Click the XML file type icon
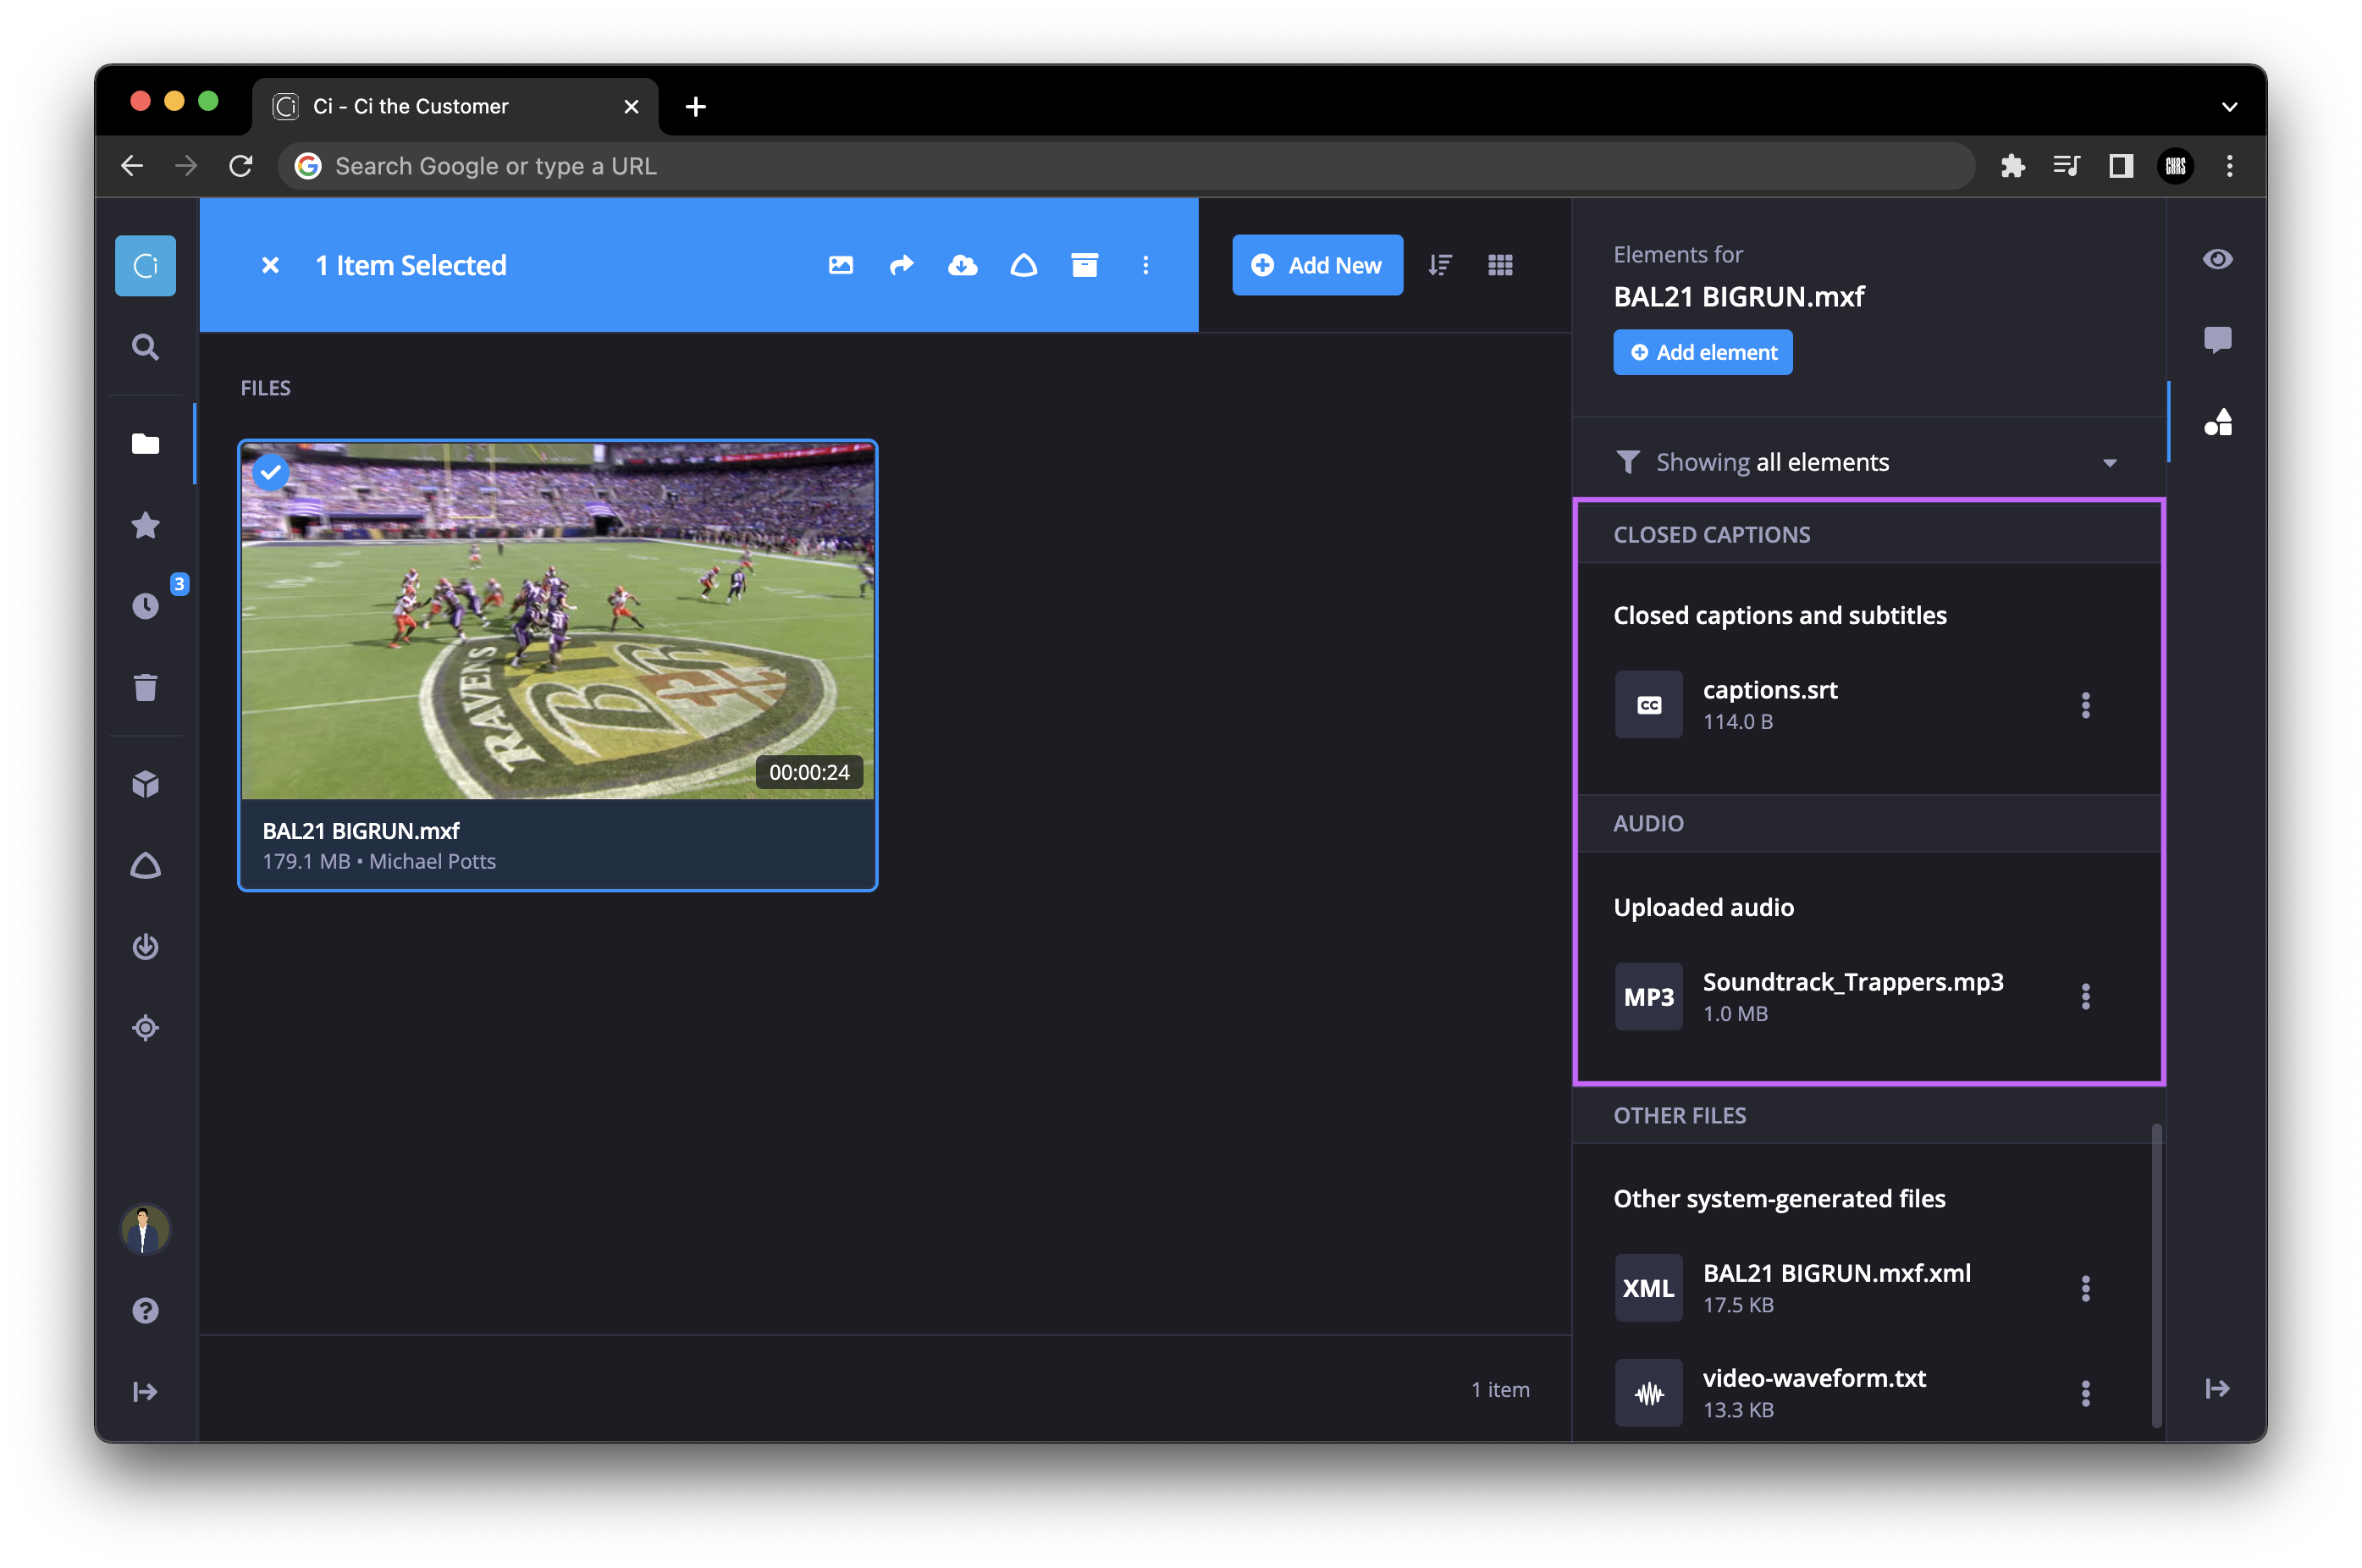Viewport: 2362px width, 1568px height. tap(1648, 1288)
